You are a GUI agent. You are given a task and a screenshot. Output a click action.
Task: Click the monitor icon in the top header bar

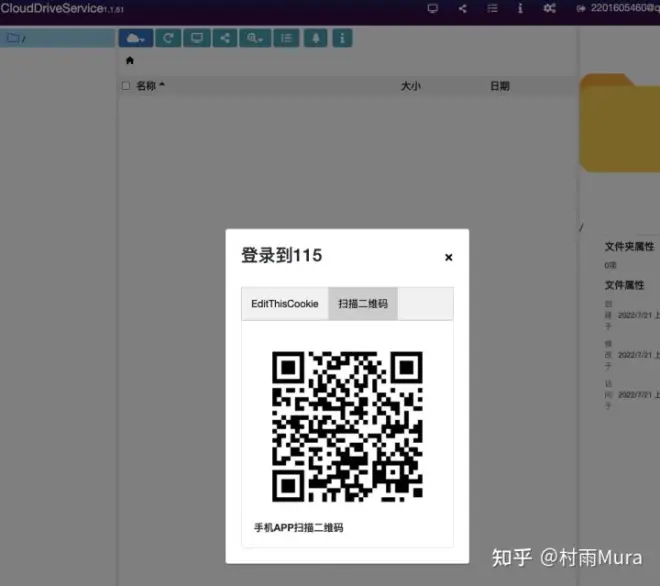(x=433, y=8)
